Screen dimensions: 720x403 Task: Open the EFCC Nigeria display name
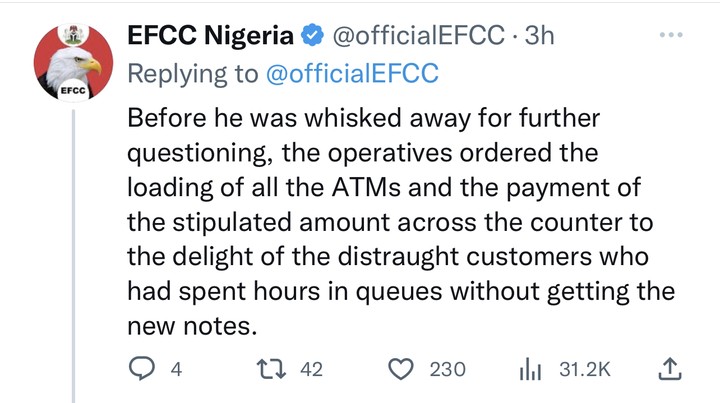pos(211,37)
